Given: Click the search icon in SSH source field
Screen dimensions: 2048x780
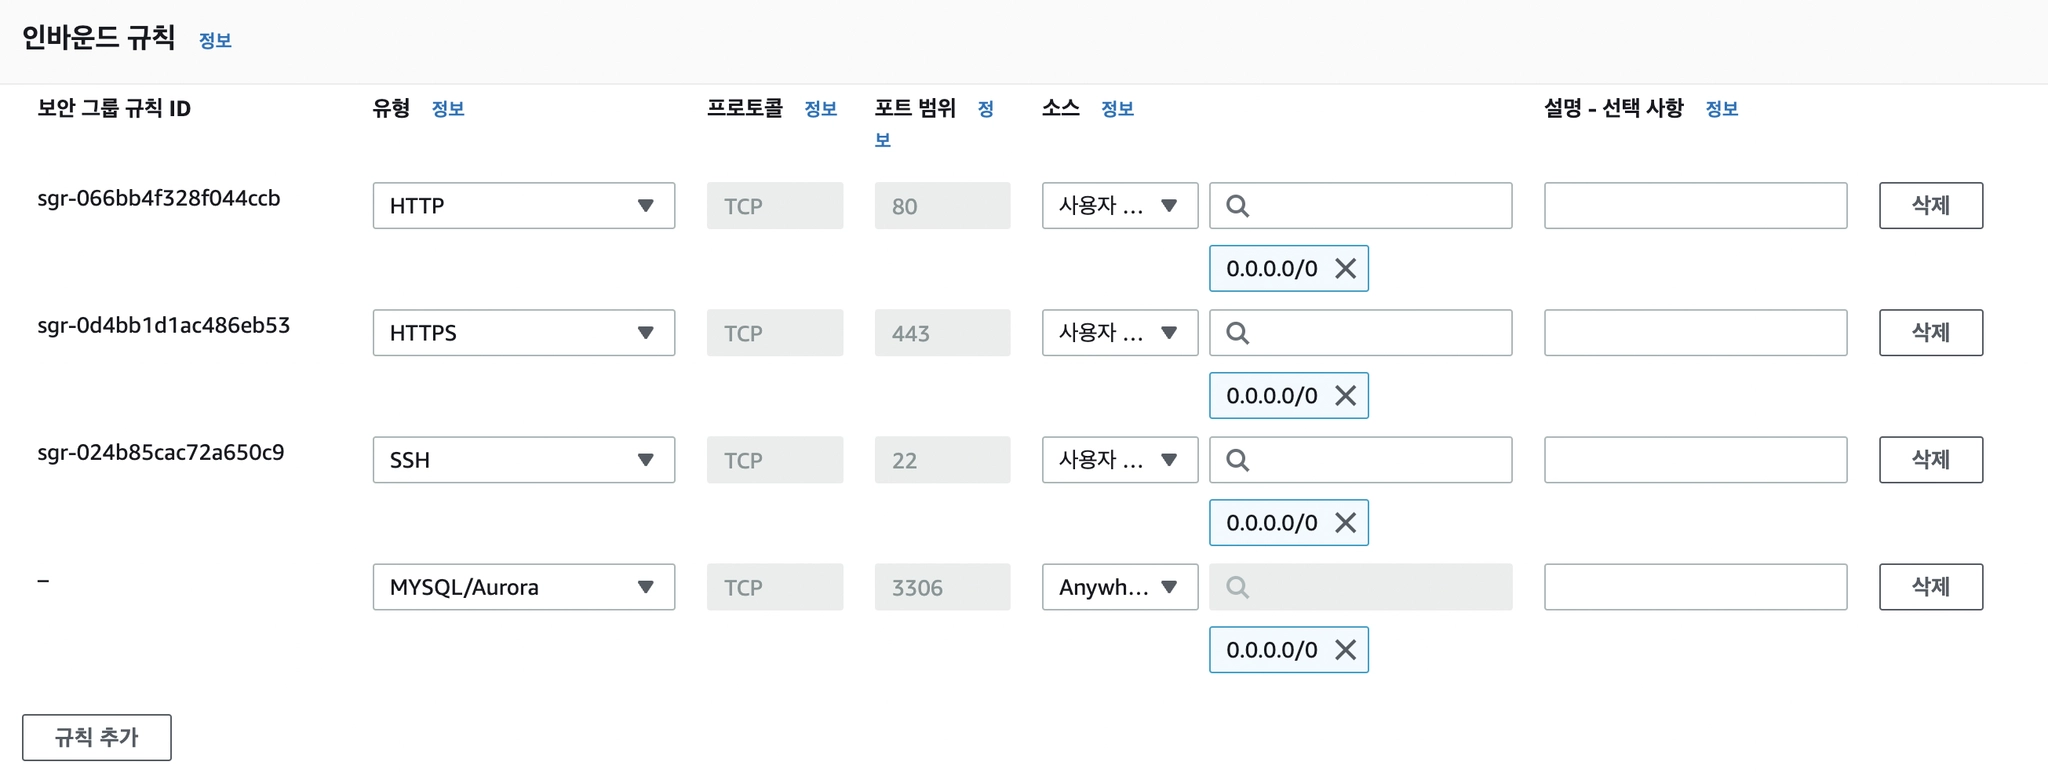Looking at the screenshot, I should pos(1237,460).
